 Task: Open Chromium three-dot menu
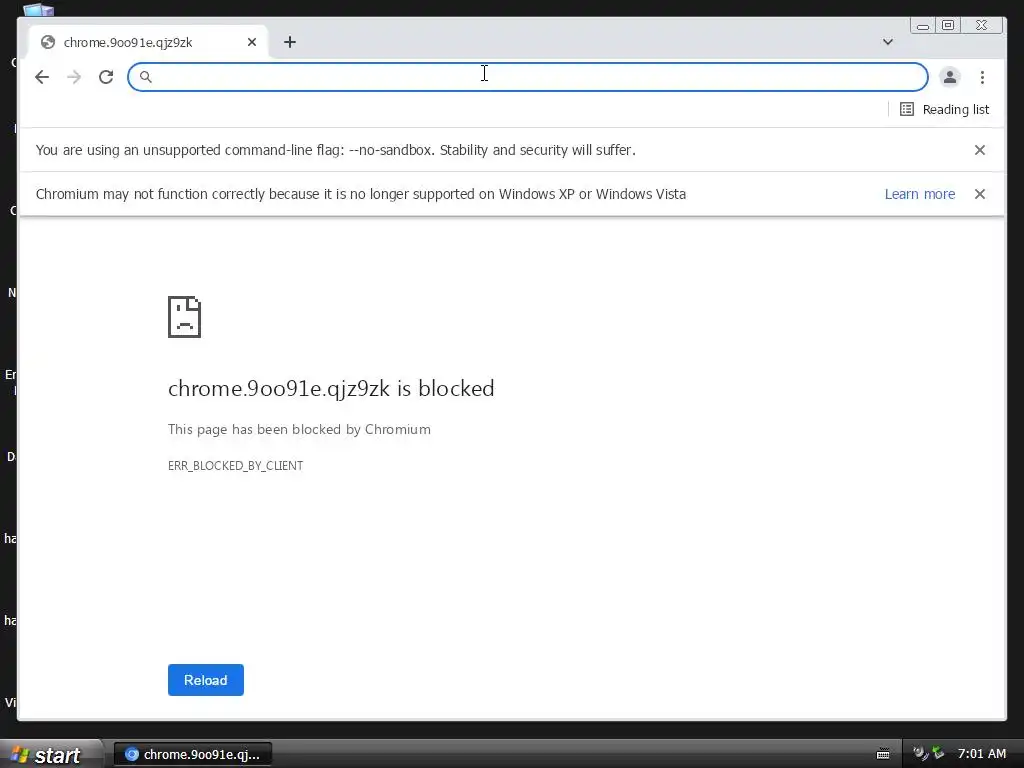coord(982,77)
